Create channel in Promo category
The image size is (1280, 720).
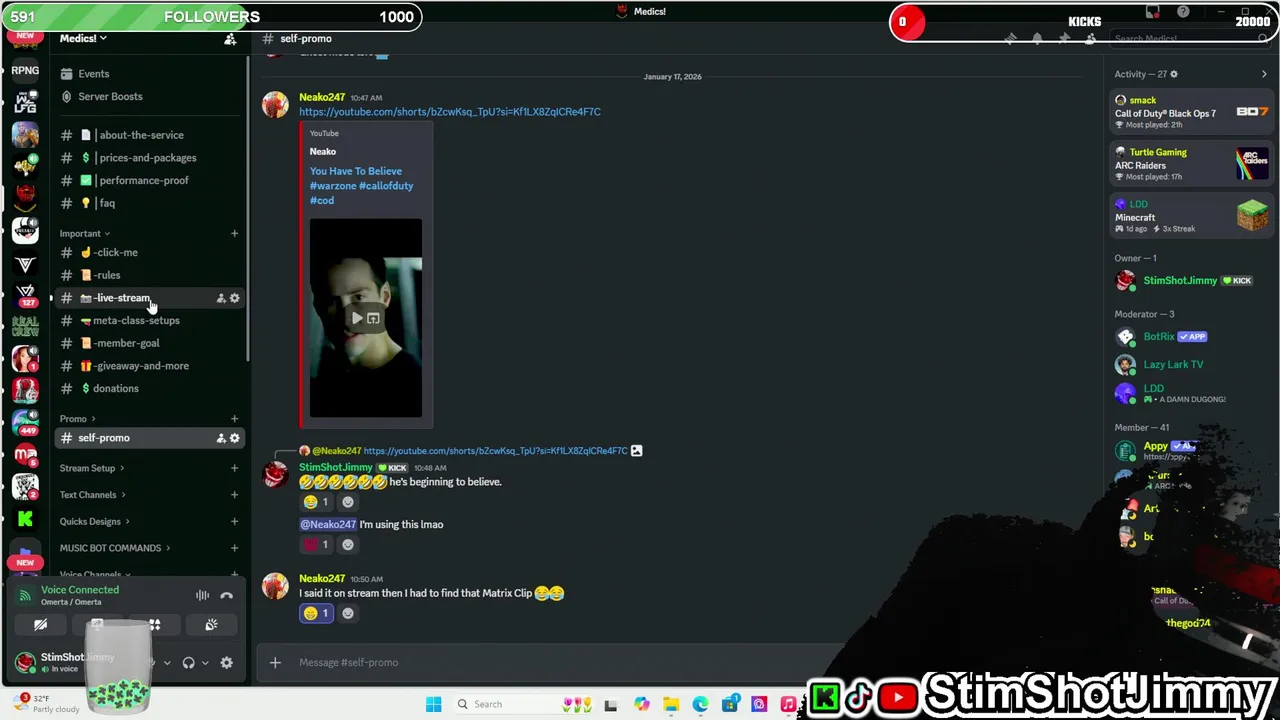[x=234, y=419]
